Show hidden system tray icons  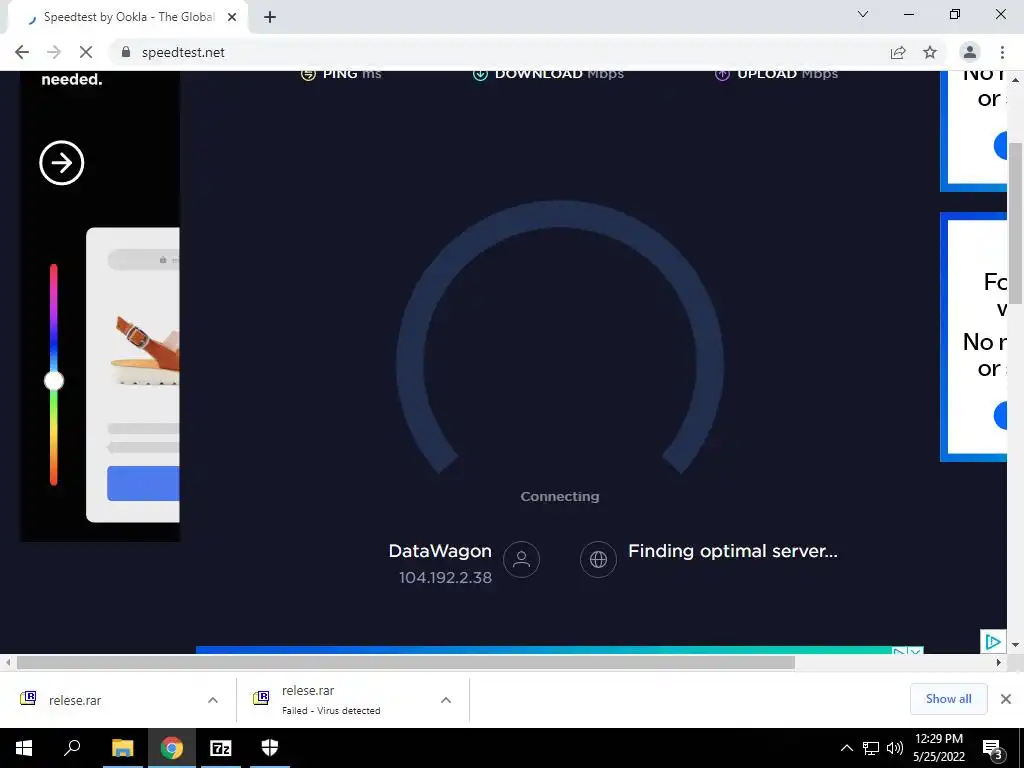tap(846, 748)
